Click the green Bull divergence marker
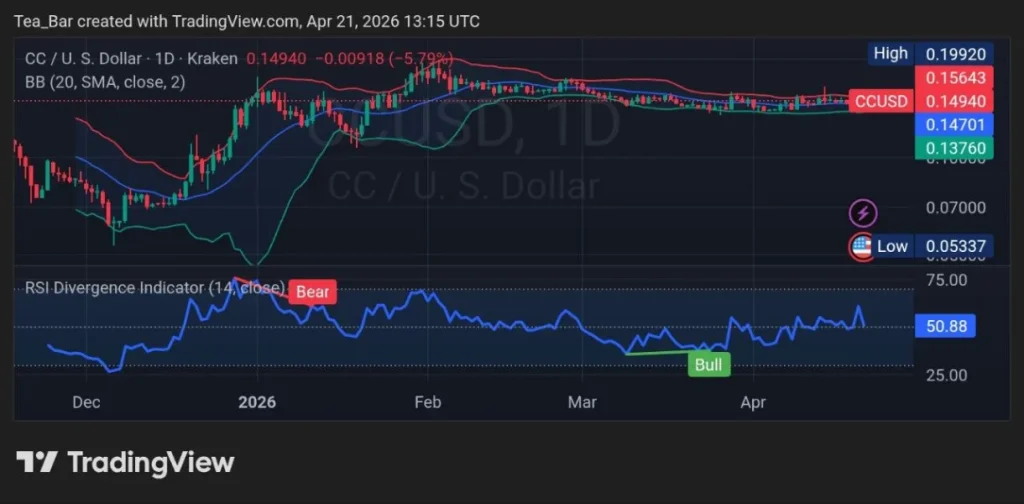Viewport: 1024px width, 504px height. coord(708,364)
